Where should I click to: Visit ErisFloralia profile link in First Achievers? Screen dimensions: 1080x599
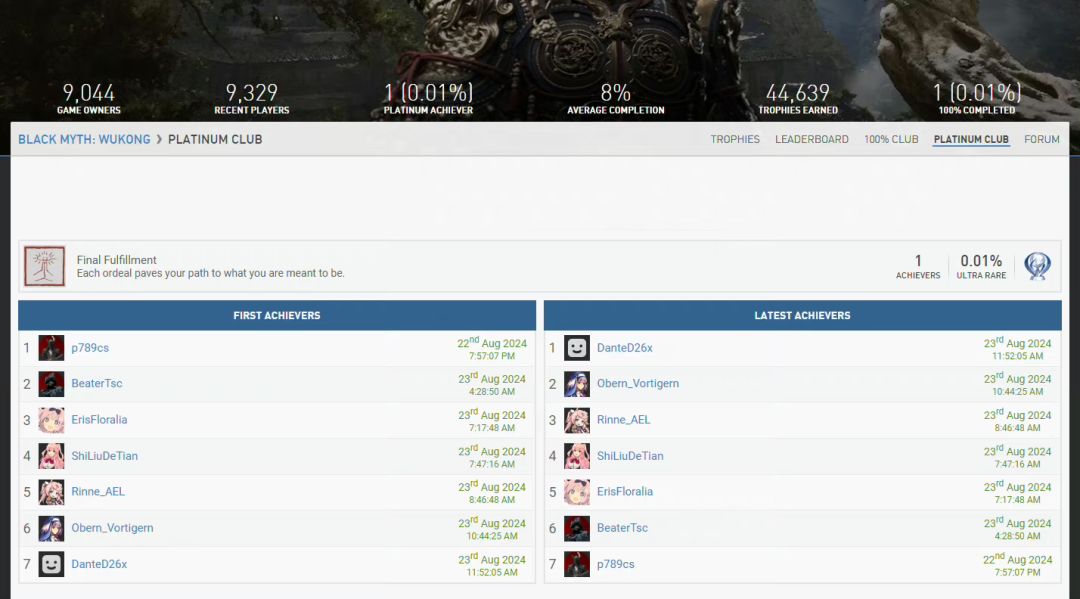click(x=99, y=419)
